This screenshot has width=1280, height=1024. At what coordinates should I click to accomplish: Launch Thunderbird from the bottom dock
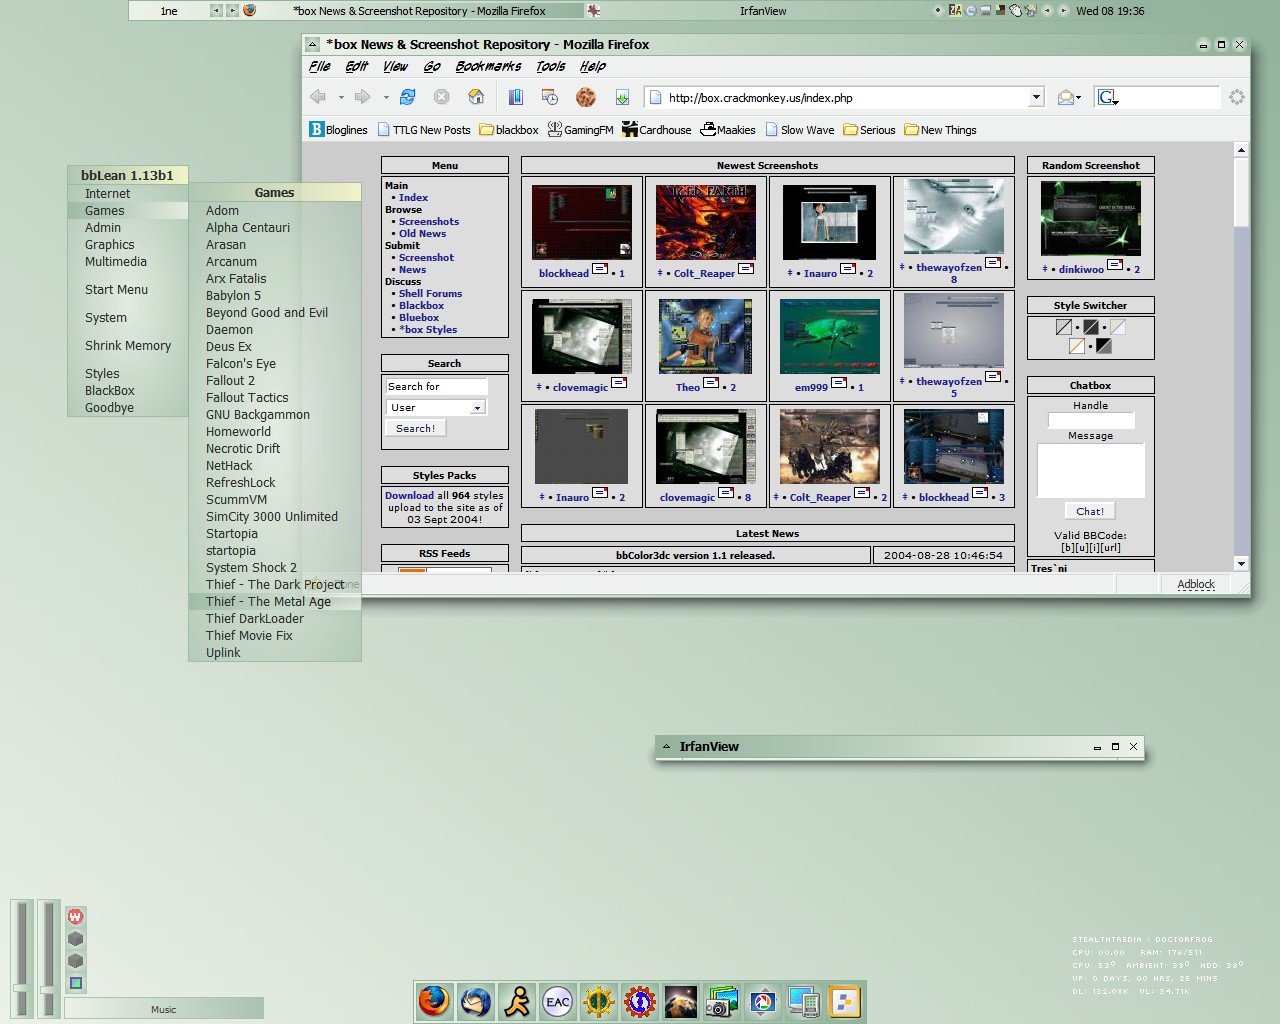[476, 1001]
